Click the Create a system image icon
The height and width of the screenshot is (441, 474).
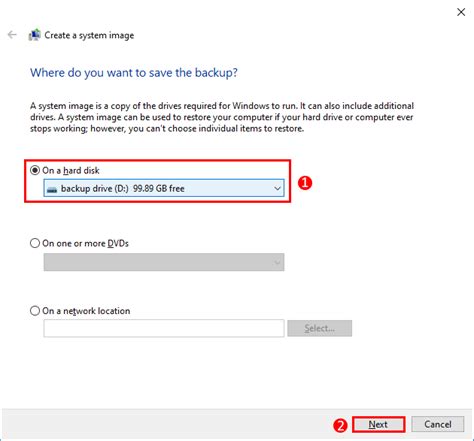[35, 35]
